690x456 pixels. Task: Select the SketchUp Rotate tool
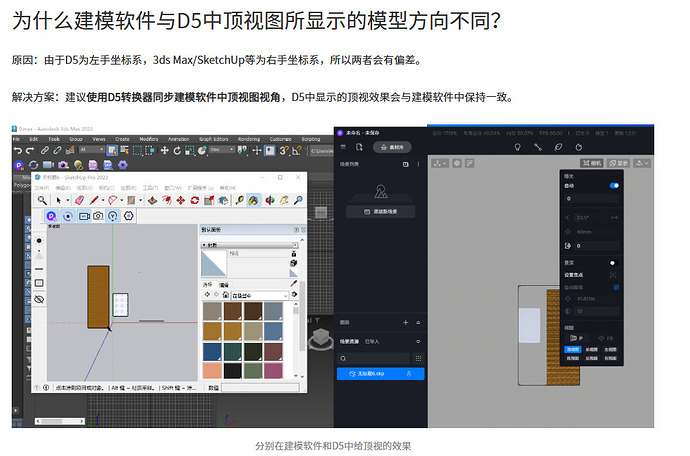[195, 200]
